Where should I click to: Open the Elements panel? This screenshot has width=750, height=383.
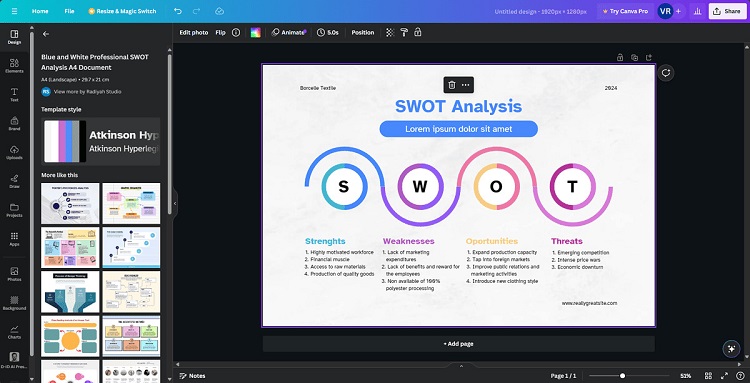coord(14,66)
